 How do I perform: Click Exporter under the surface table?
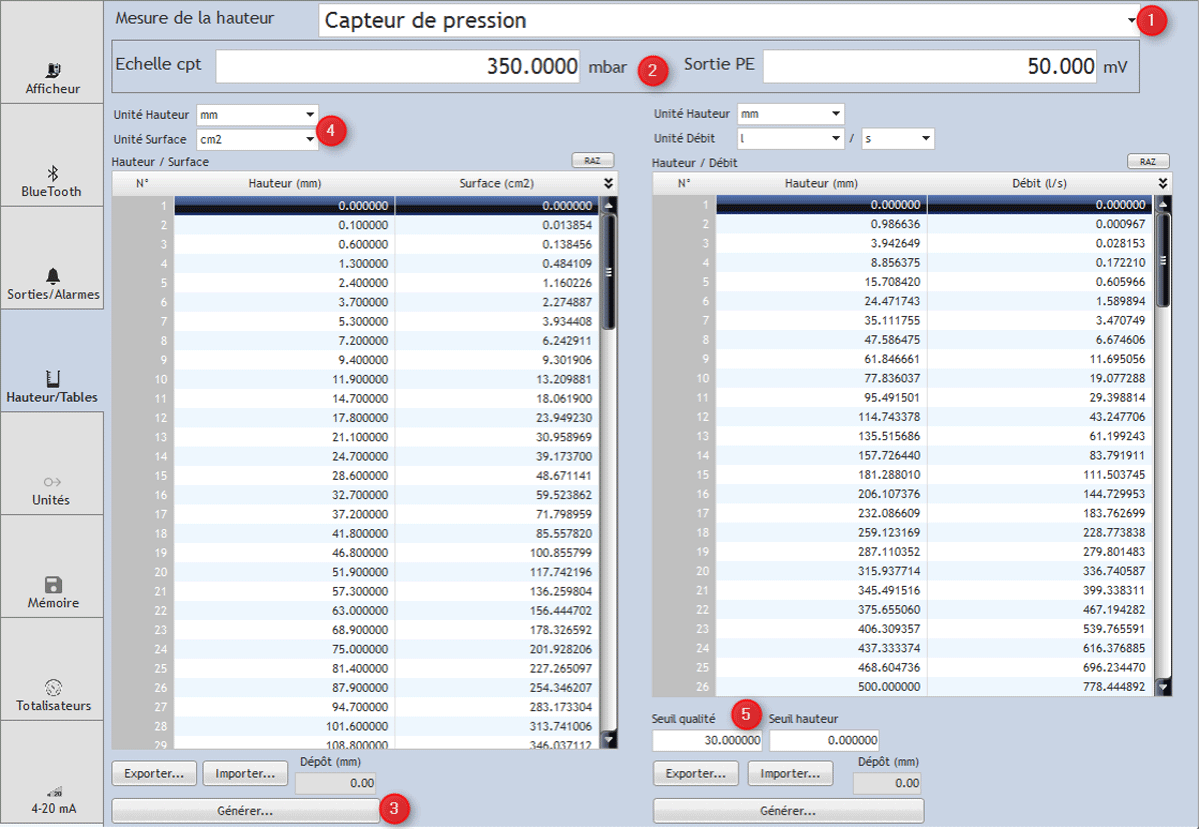tap(154, 773)
